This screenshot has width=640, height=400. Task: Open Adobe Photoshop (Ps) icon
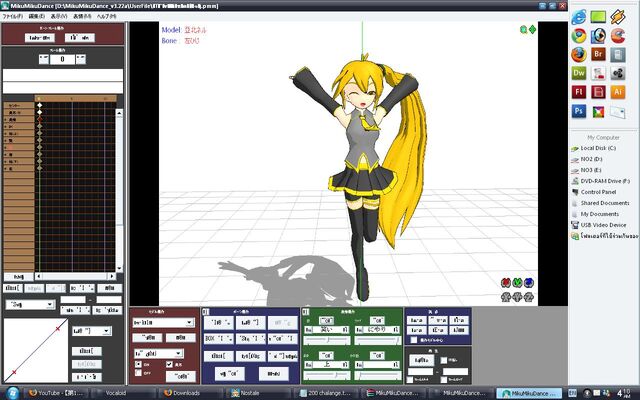pos(579,111)
